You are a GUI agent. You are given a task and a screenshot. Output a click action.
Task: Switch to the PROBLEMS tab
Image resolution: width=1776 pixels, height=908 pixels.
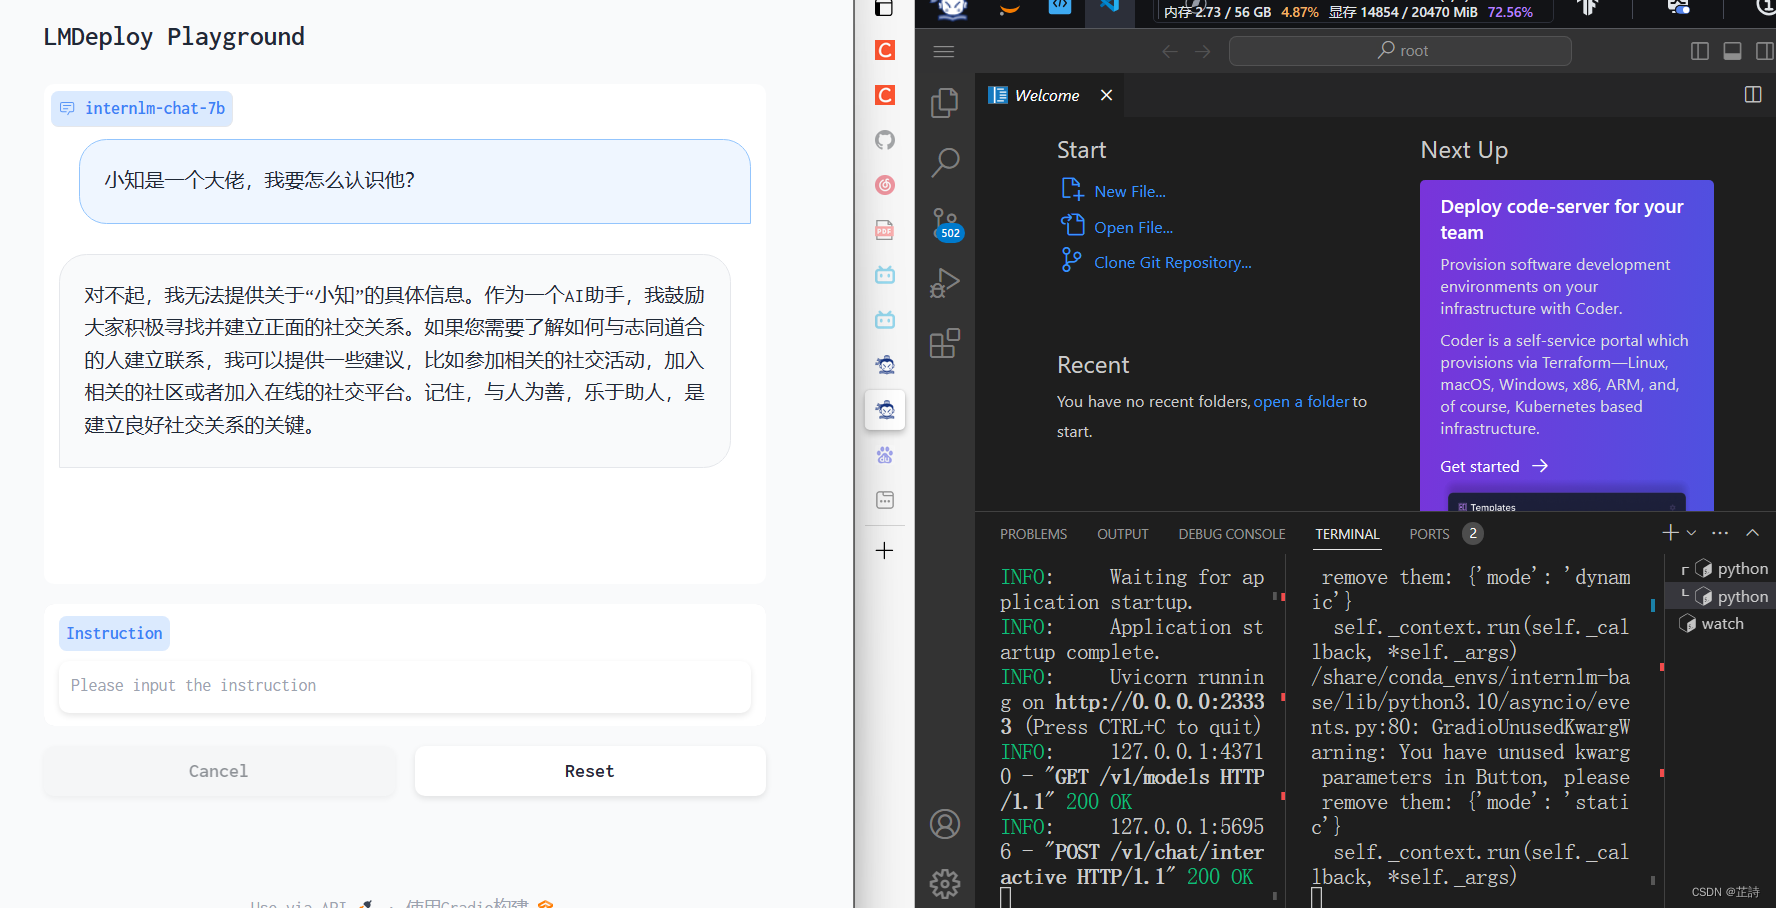[1033, 534]
